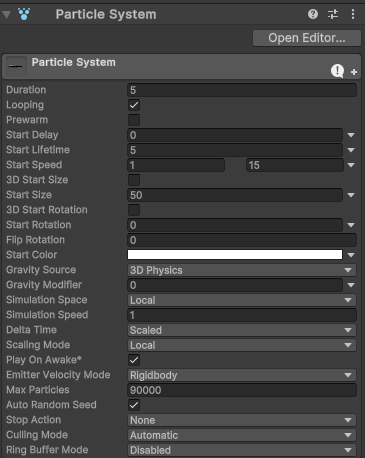
Task: Click the Max Particles label
Action: click(x=38, y=390)
